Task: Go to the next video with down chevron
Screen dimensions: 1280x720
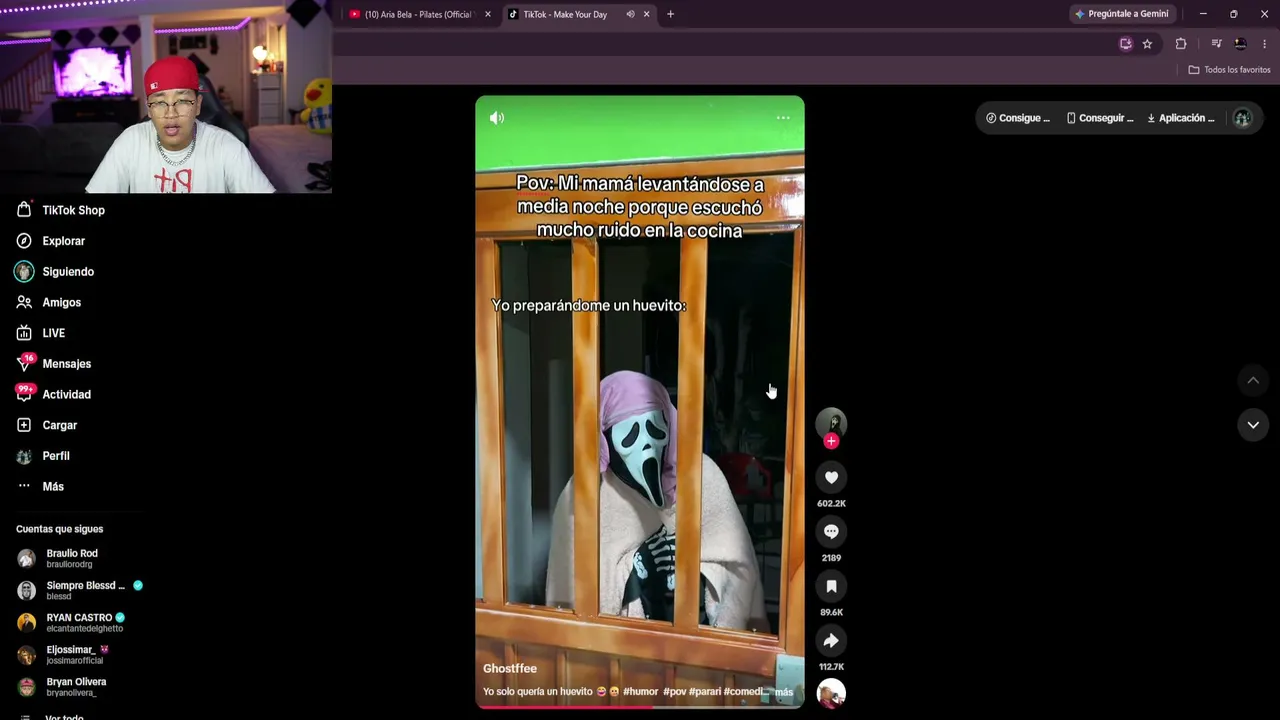Action: (1253, 425)
